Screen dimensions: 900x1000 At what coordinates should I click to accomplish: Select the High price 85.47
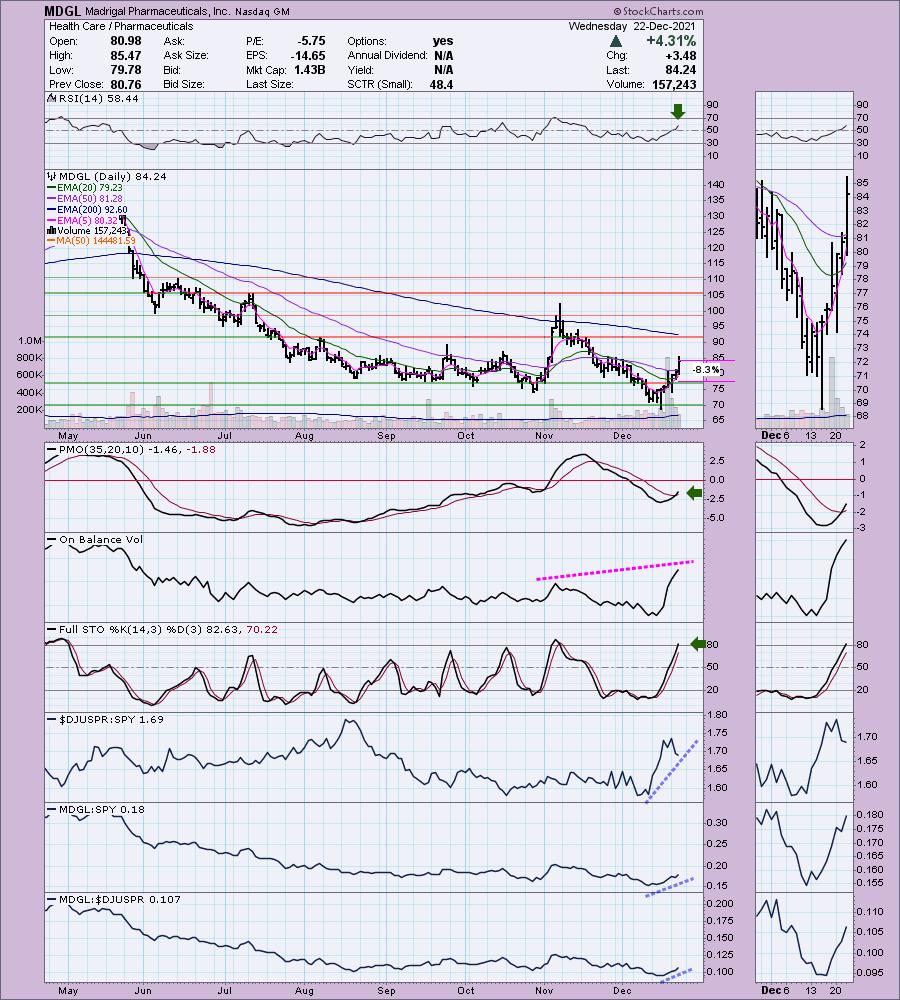tap(126, 55)
